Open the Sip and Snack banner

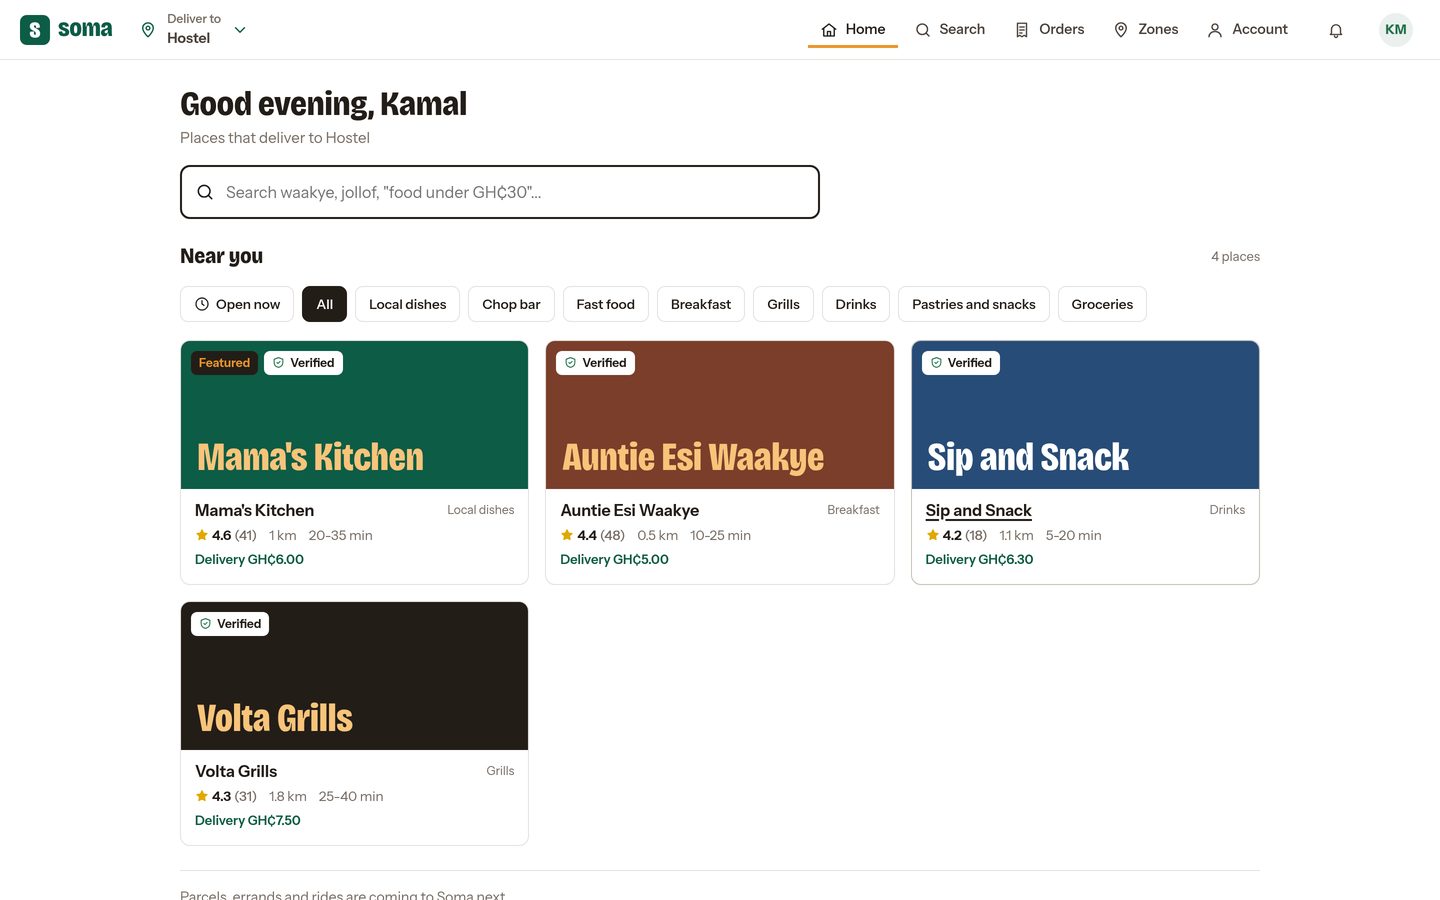[1085, 415]
